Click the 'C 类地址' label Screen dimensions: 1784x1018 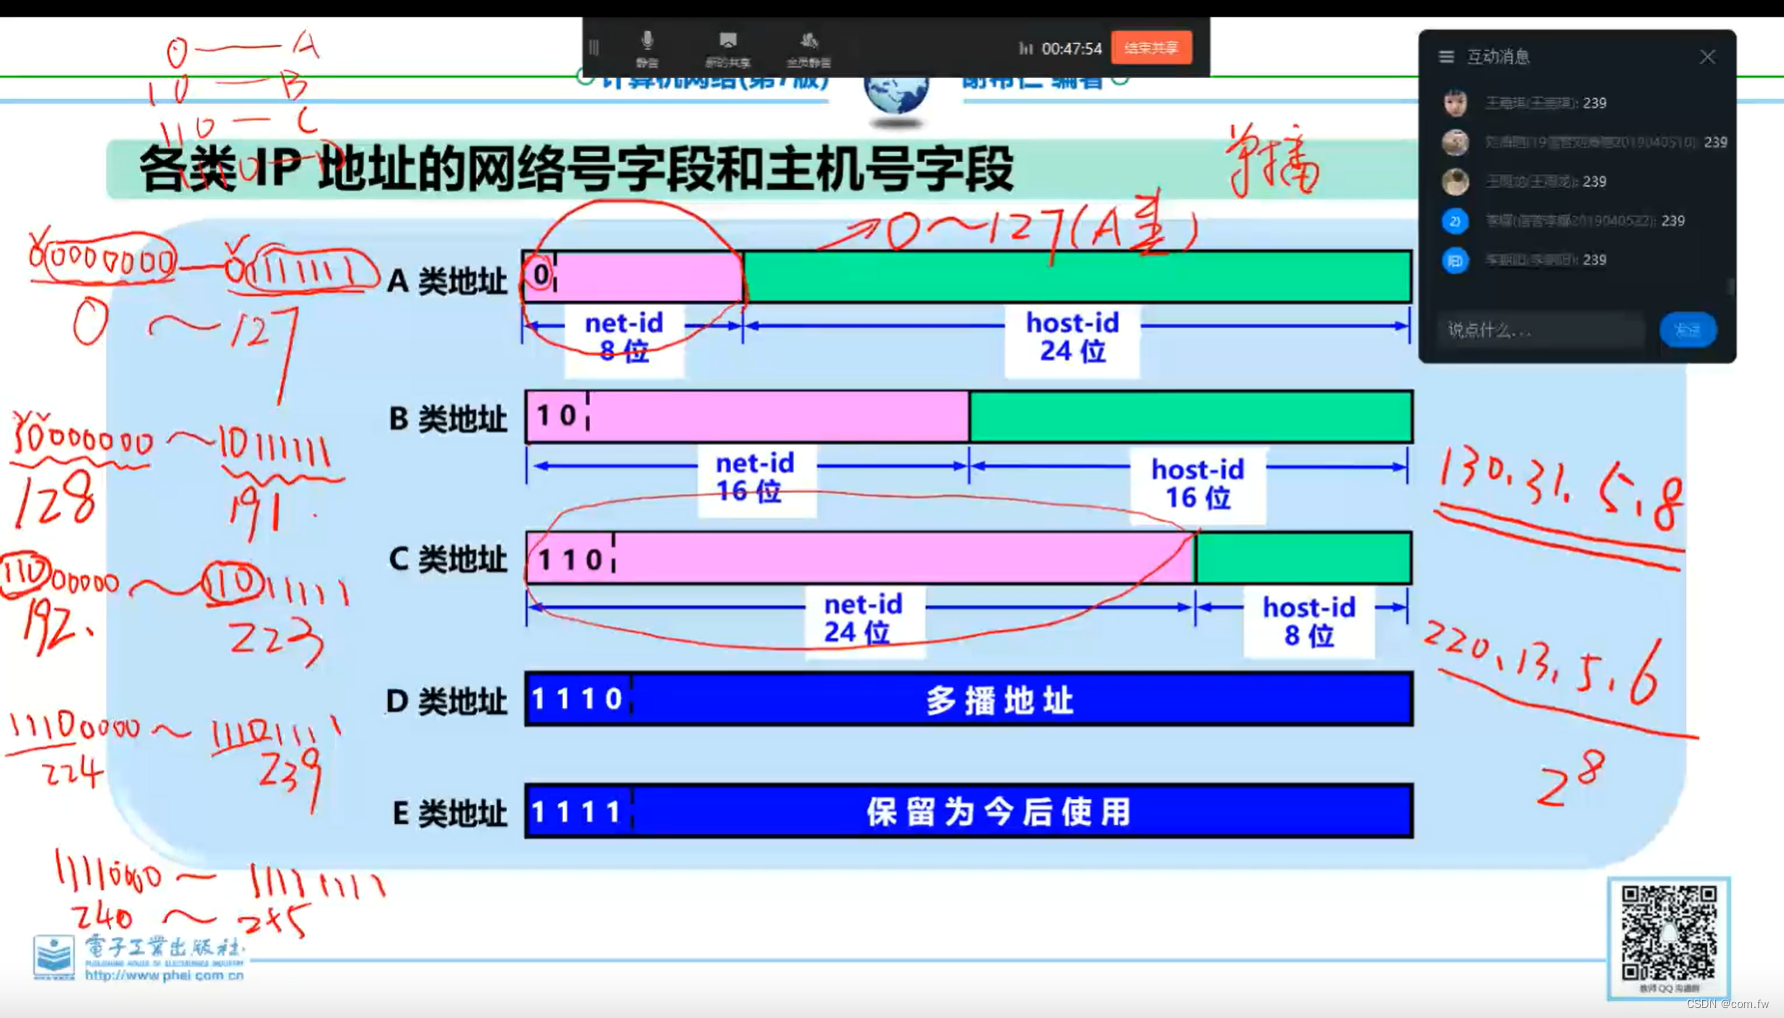point(447,559)
